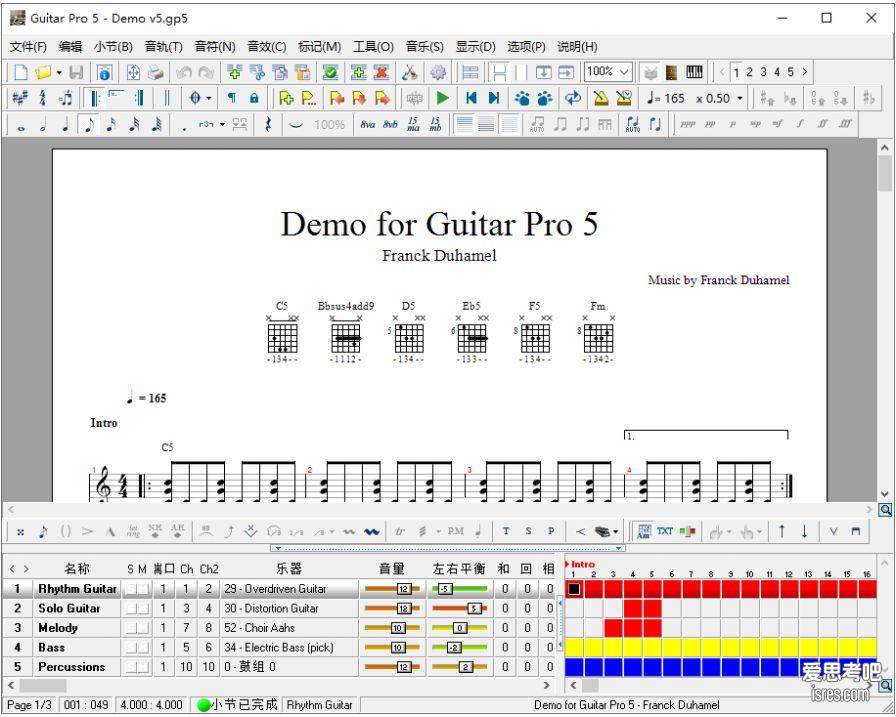This screenshot has height=717, width=896.
Task: Open the 文件(F) menu
Action: point(28,47)
